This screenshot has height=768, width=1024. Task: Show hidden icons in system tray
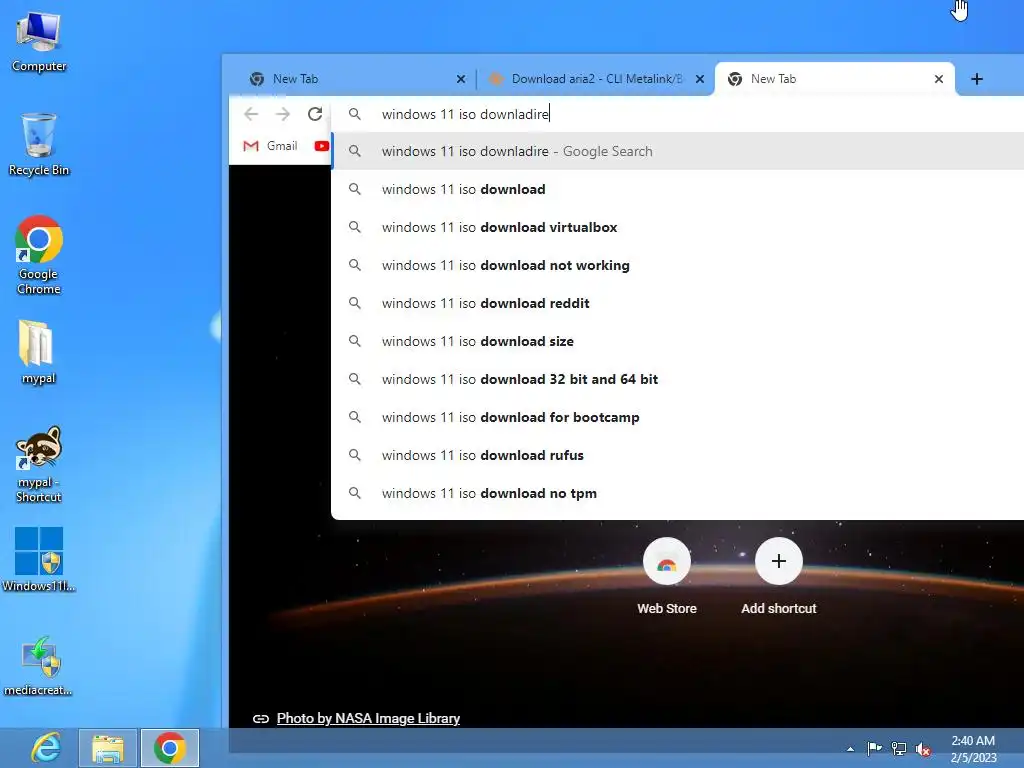tap(850, 749)
